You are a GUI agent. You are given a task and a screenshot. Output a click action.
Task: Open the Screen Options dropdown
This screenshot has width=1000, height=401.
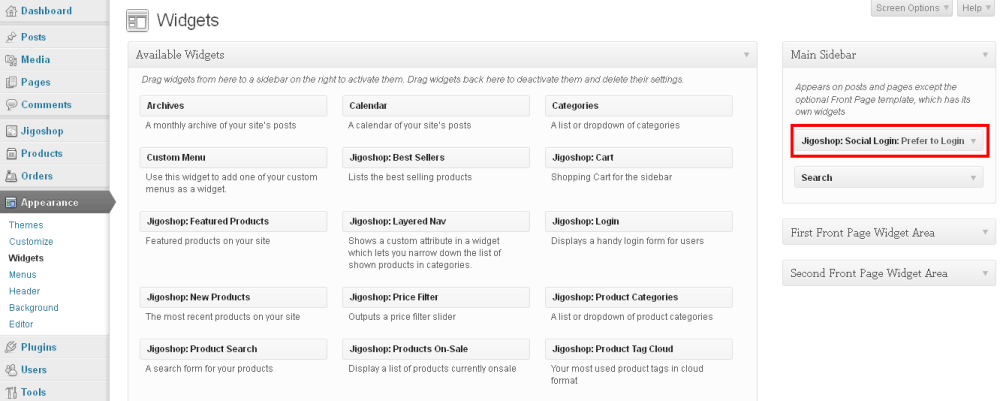click(912, 8)
